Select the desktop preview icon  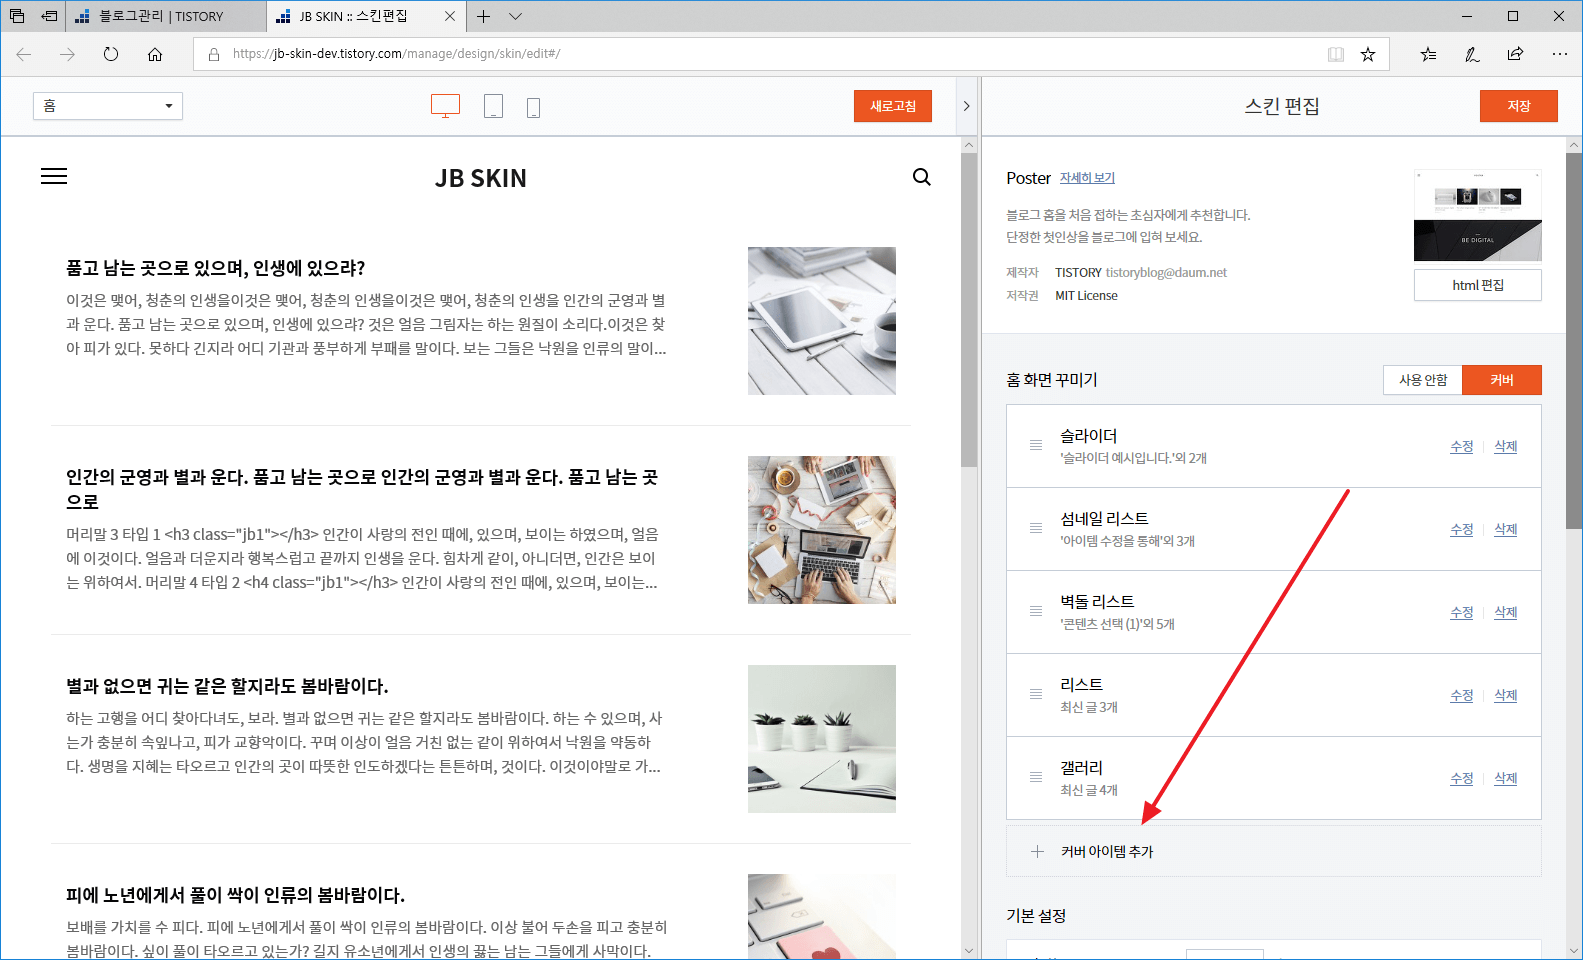tap(445, 106)
